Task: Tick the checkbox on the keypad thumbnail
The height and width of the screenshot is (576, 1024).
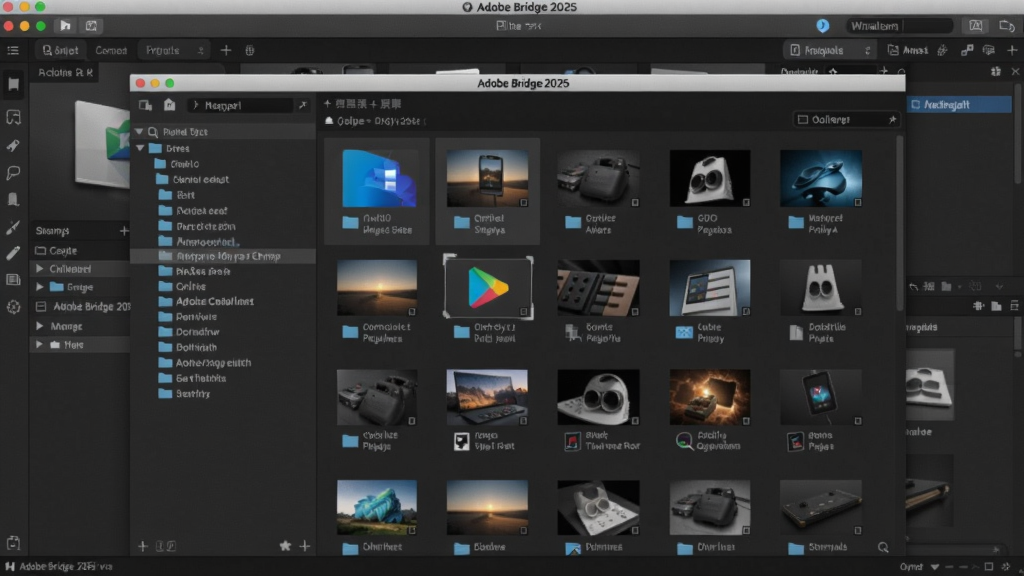Action: tap(635, 312)
